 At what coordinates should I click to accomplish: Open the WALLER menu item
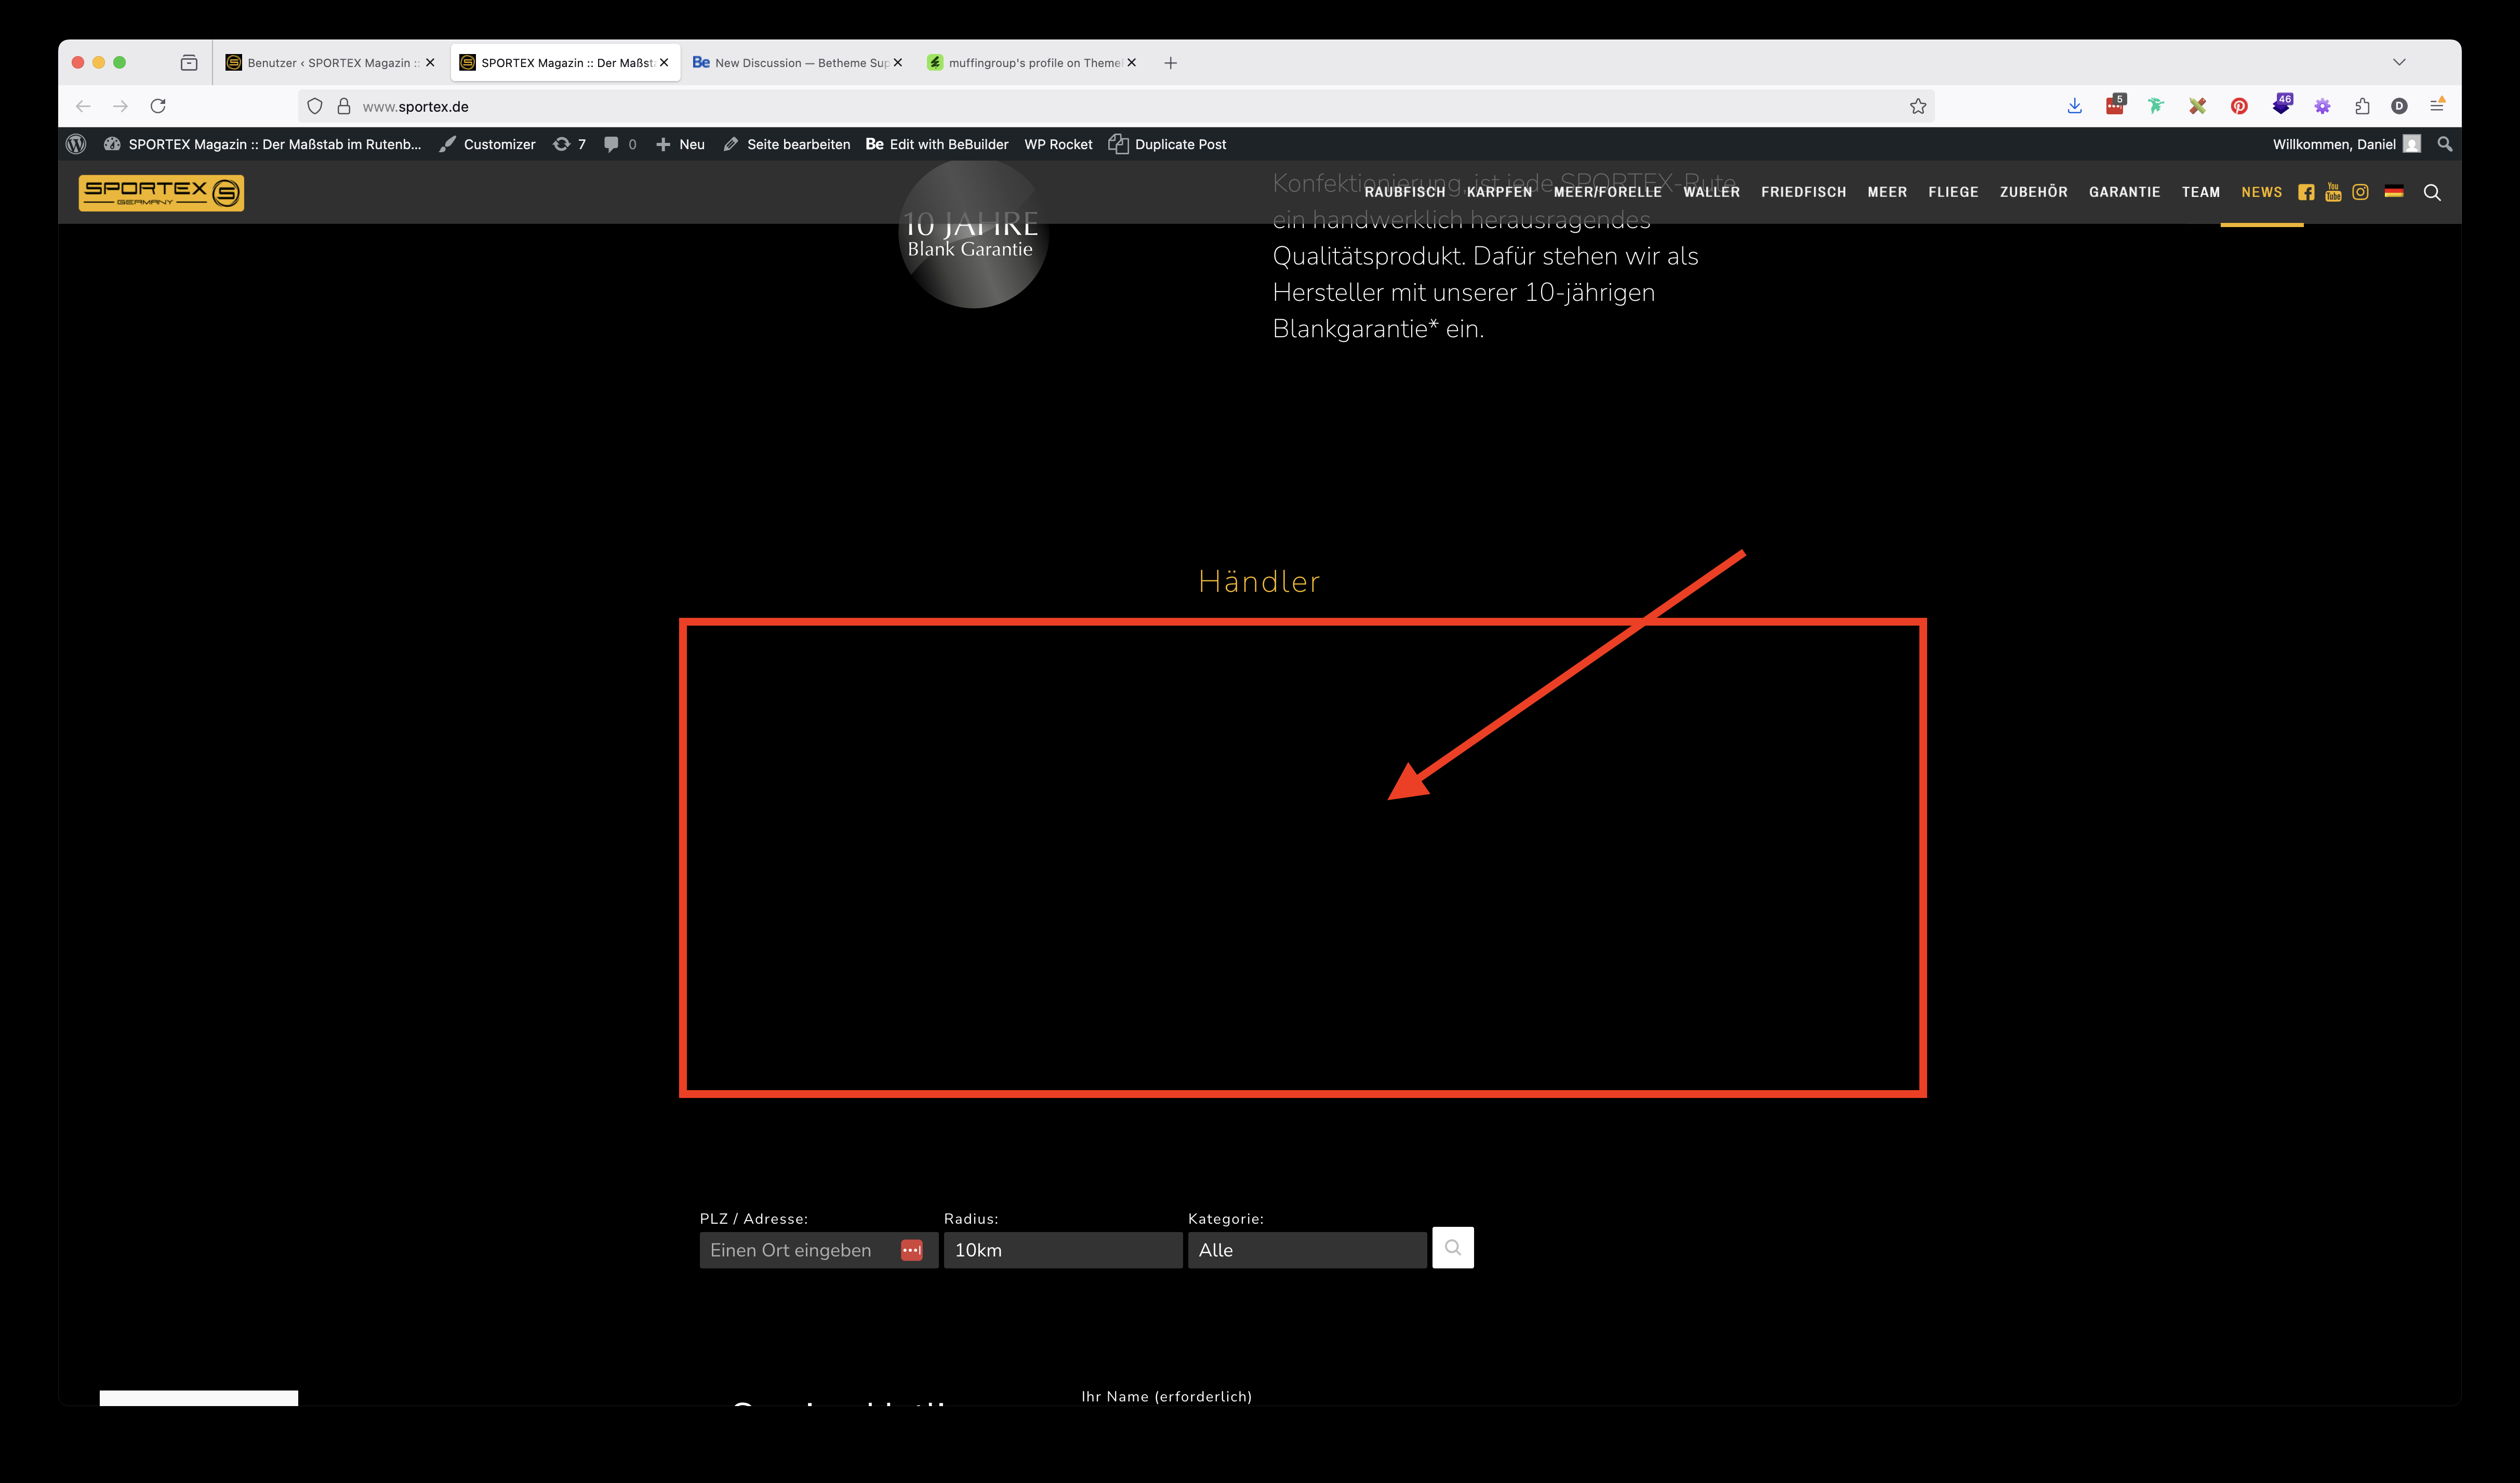[1711, 192]
